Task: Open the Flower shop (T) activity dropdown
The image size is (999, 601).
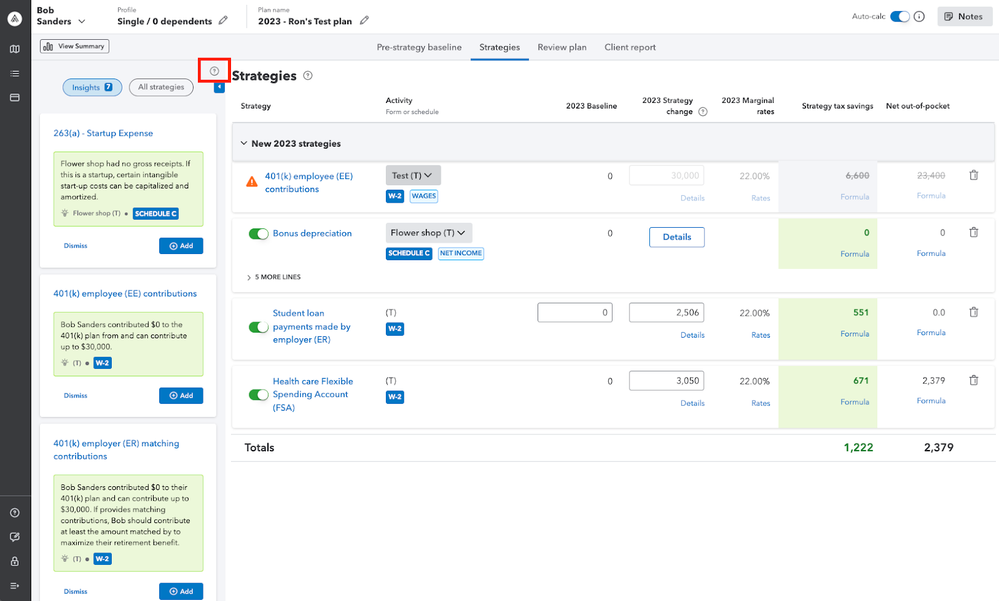Action: pos(429,233)
